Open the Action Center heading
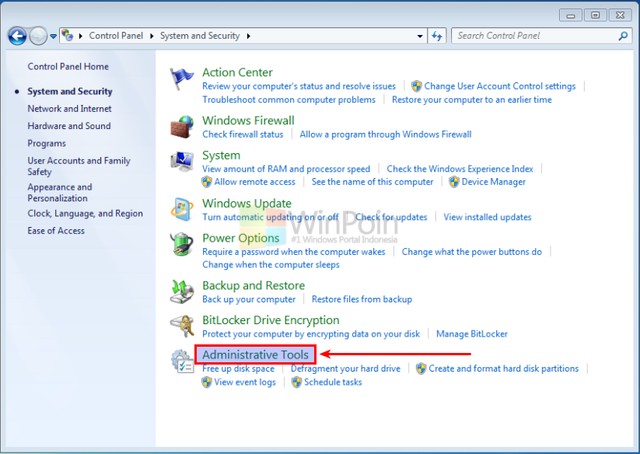 [x=238, y=72]
